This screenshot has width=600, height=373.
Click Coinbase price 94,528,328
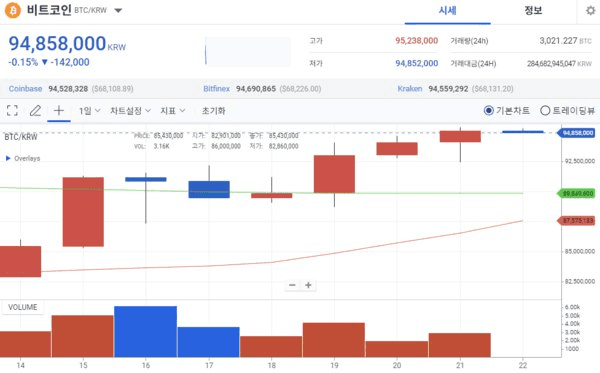[x=68, y=89]
